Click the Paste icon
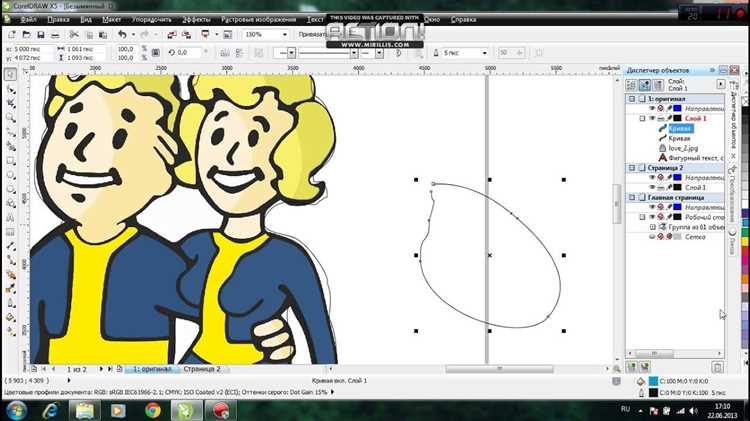This screenshot has width=750, height=421. (x=103, y=35)
